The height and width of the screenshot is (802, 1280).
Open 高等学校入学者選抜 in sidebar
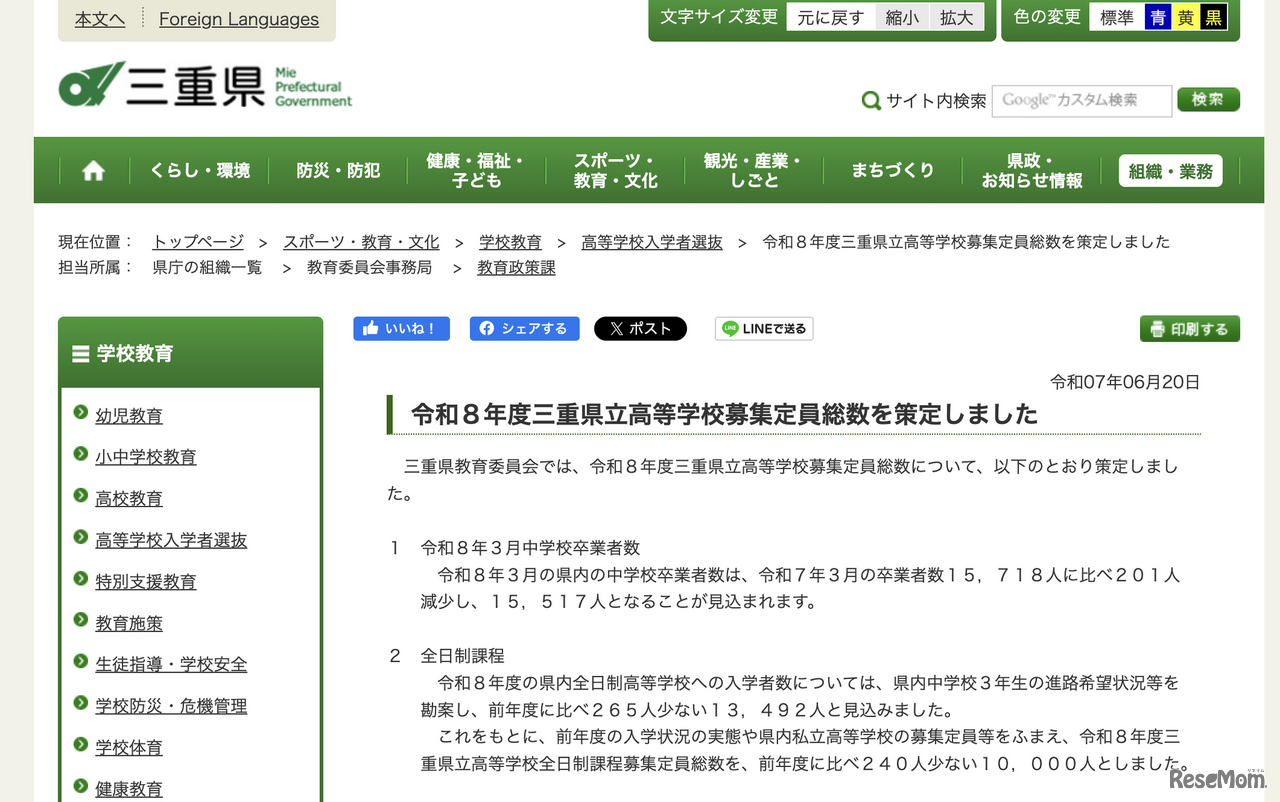pyautogui.click(x=171, y=541)
